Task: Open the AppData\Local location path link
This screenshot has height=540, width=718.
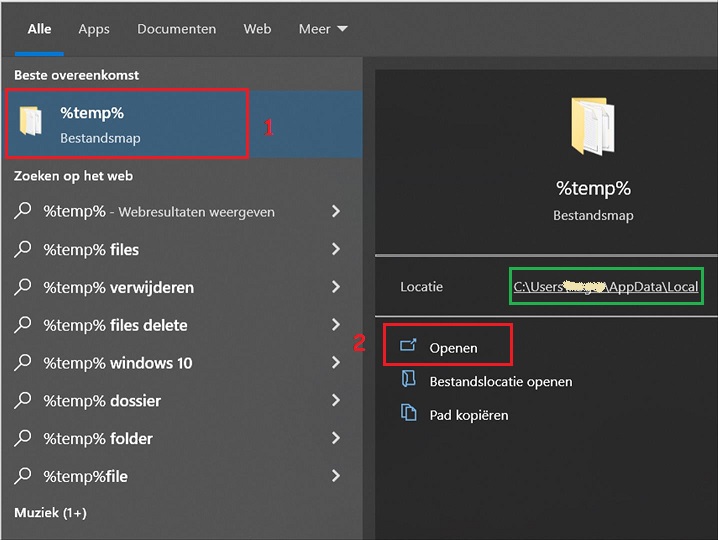Action: [605, 287]
